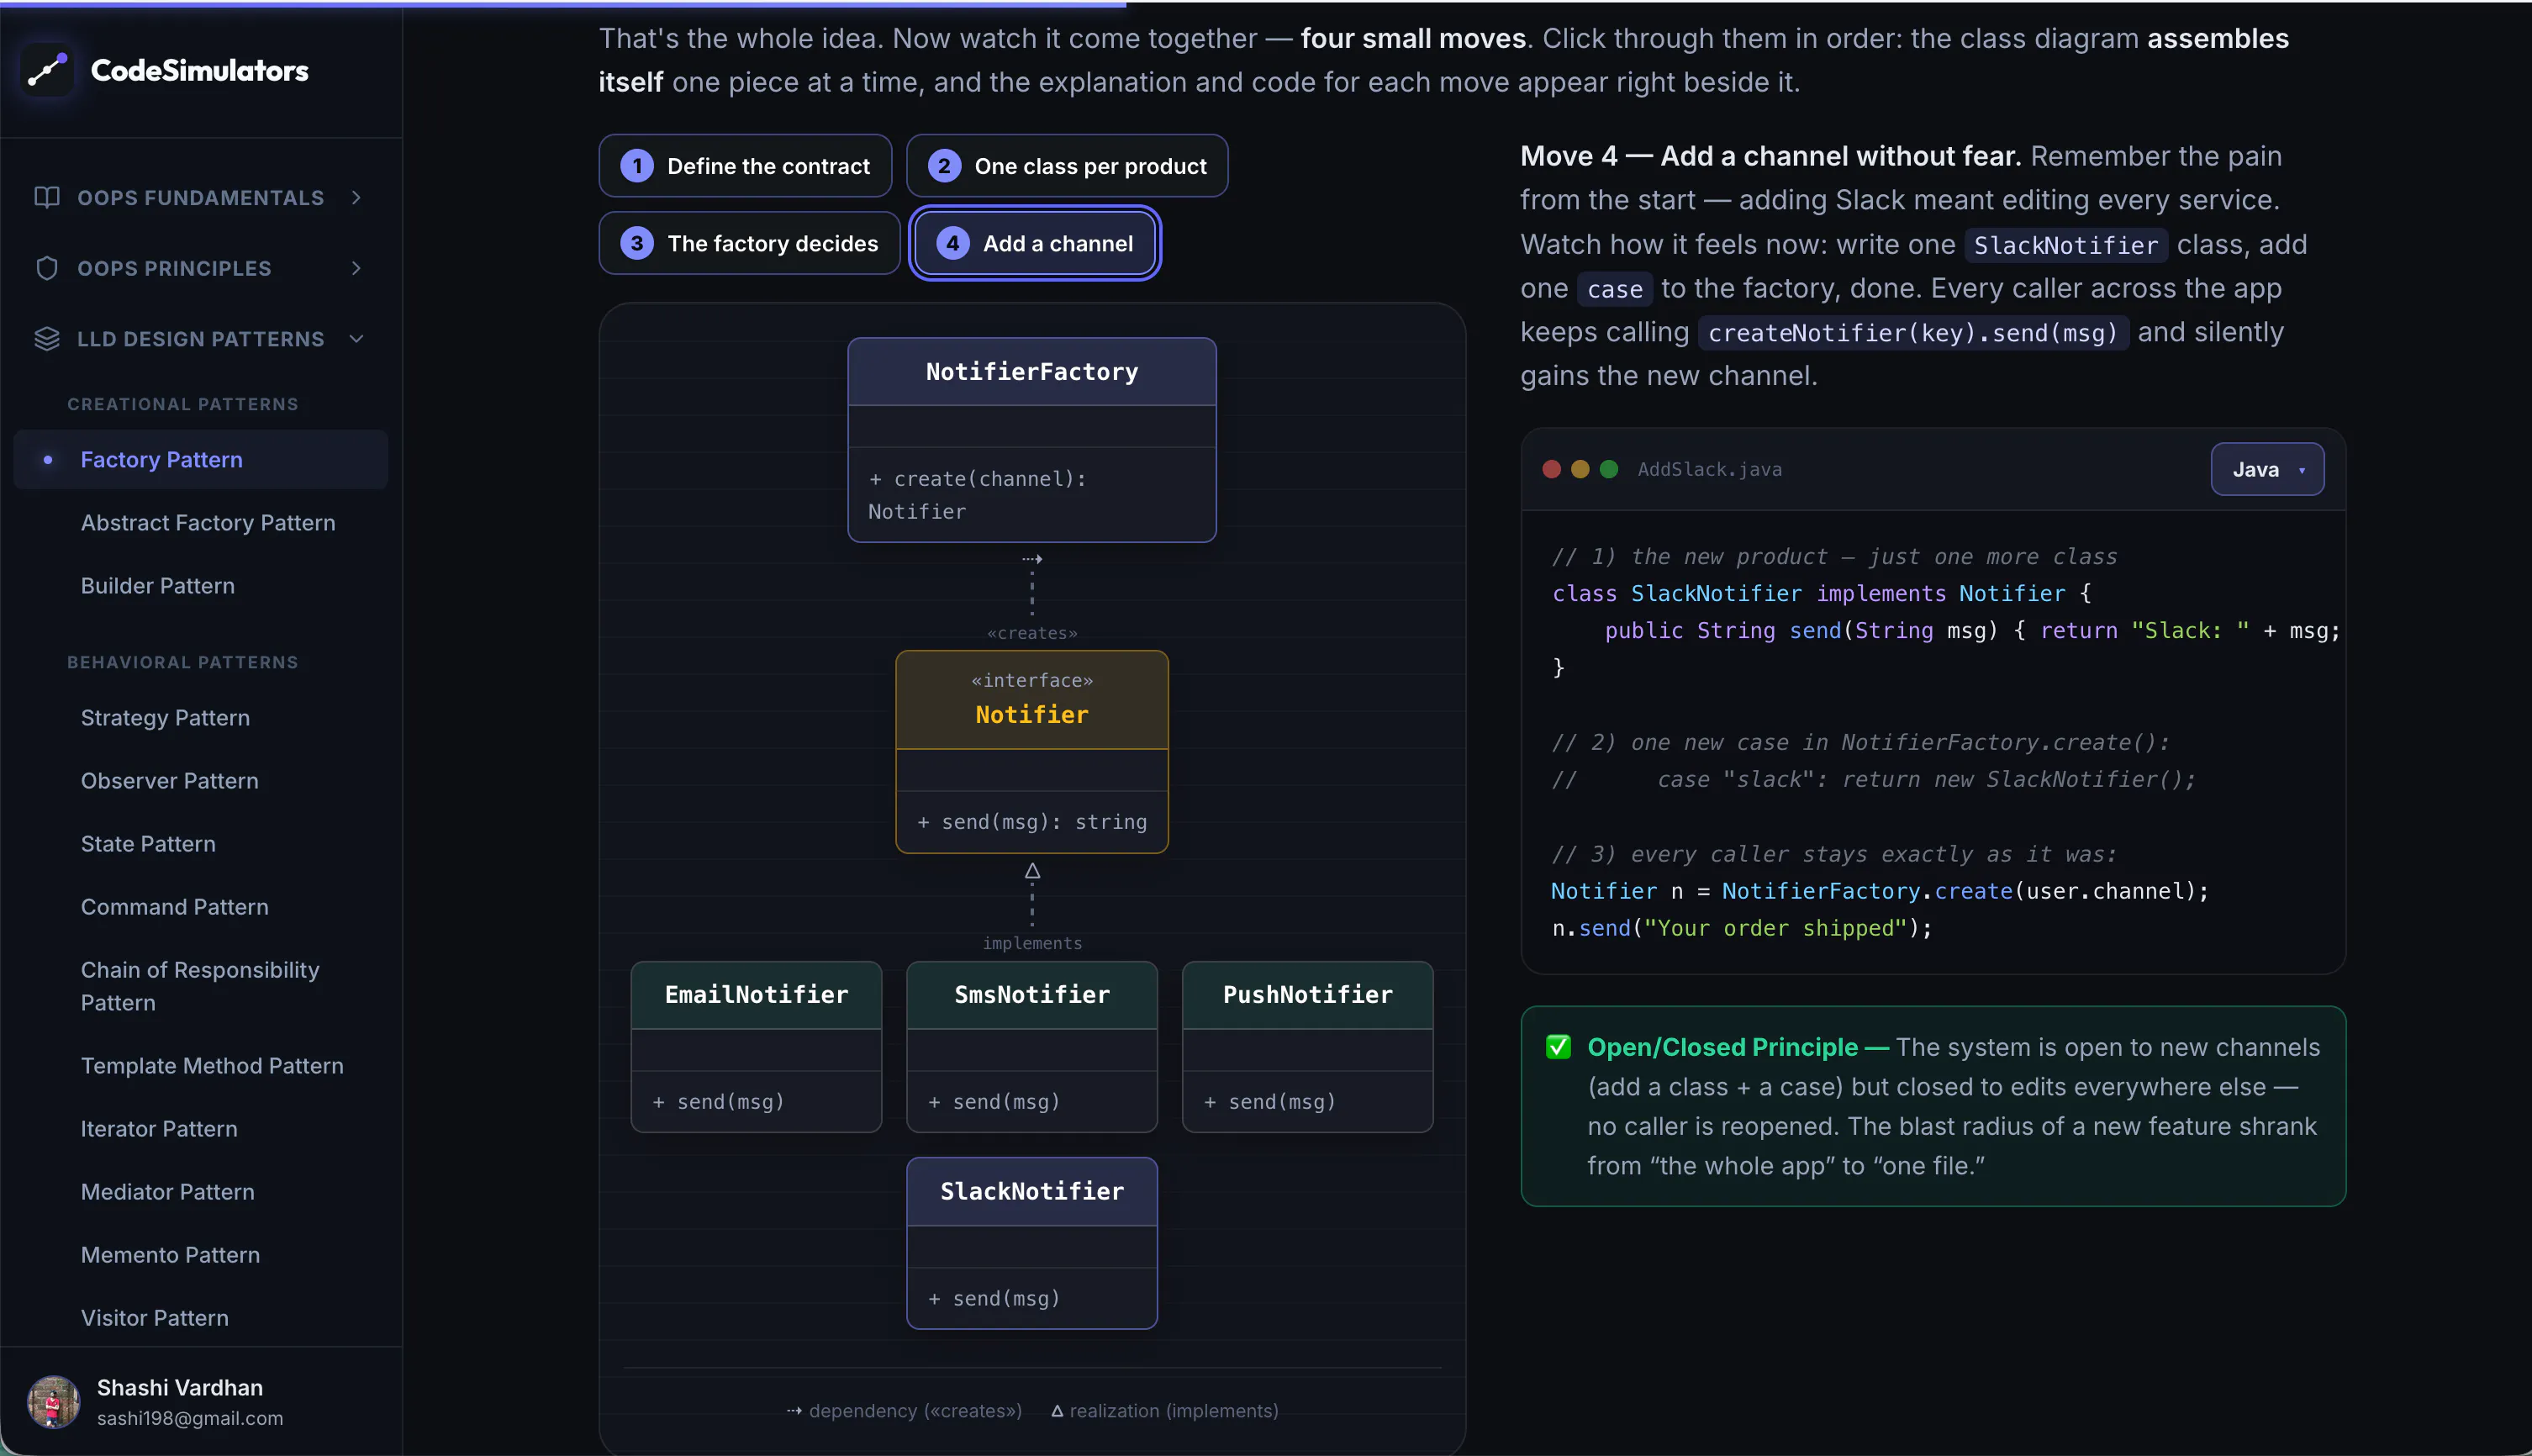Click the reading progress bar at top
The width and height of the screenshot is (2532, 1456).
tap(1266, 4)
